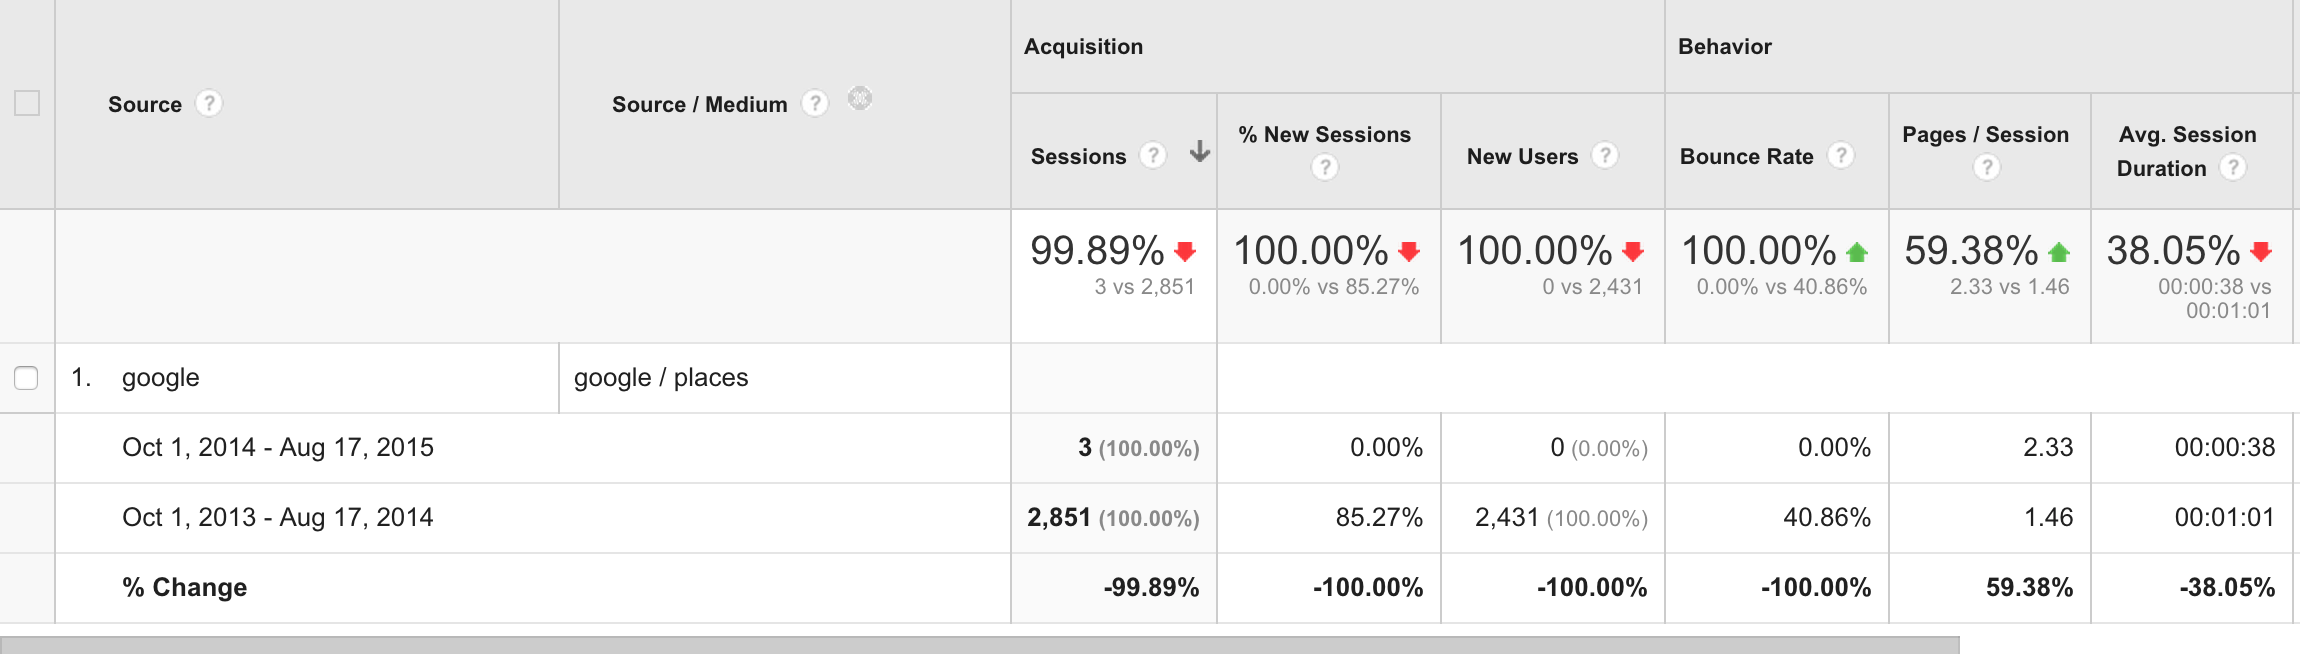Open the Sessions help tooltip icon
This screenshot has height=666, width=2300.
1153,156
